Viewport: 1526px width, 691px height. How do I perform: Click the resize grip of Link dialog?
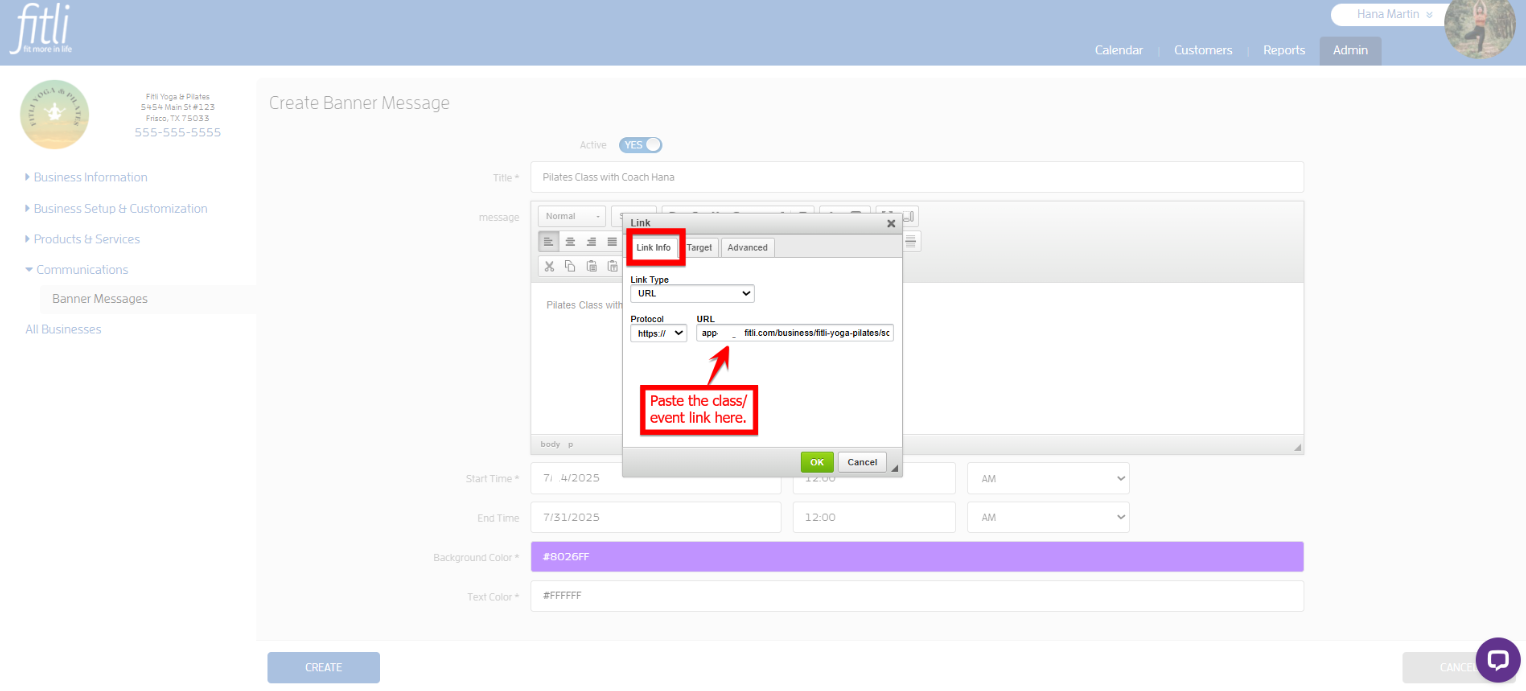pyautogui.click(x=894, y=468)
